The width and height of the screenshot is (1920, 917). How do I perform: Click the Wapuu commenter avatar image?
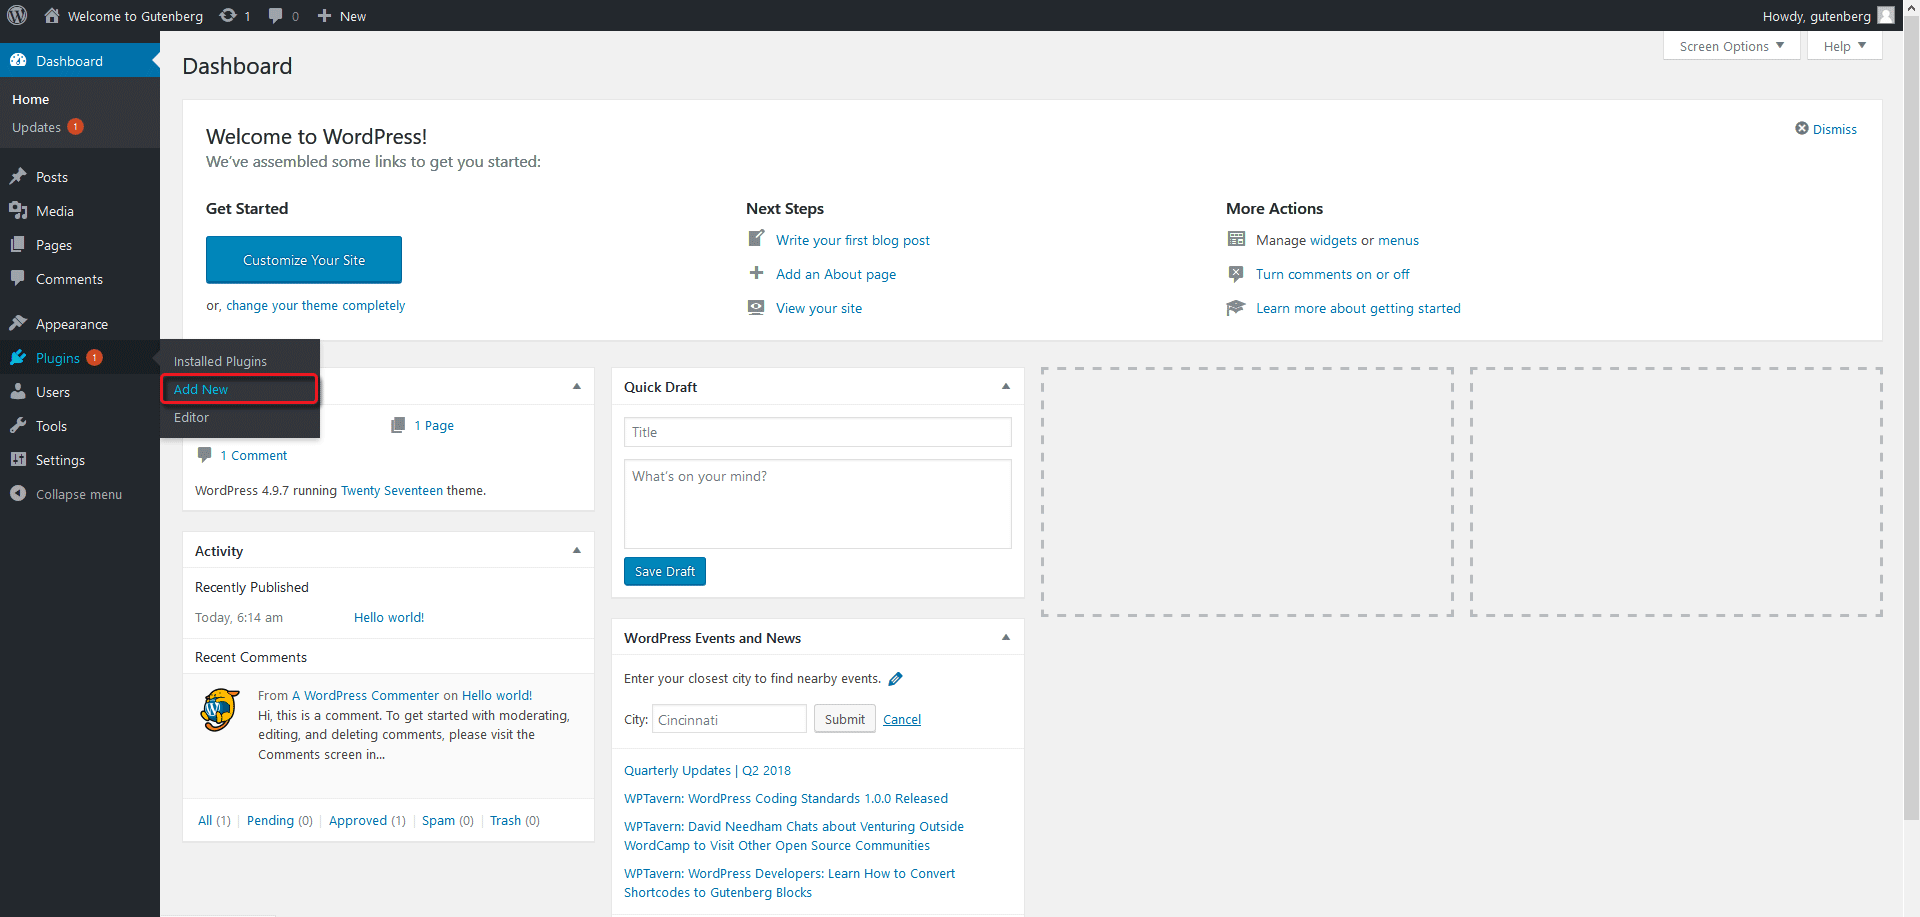point(220,710)
